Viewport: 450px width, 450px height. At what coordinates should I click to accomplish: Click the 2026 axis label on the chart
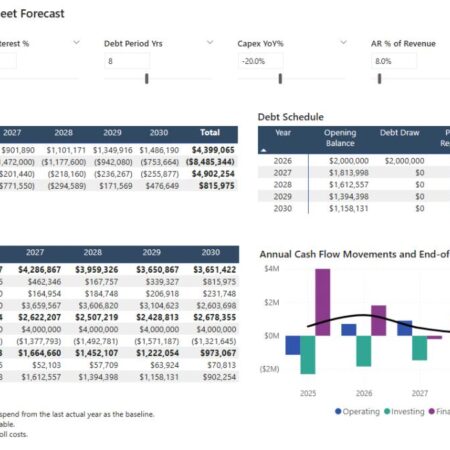[364, 393]
